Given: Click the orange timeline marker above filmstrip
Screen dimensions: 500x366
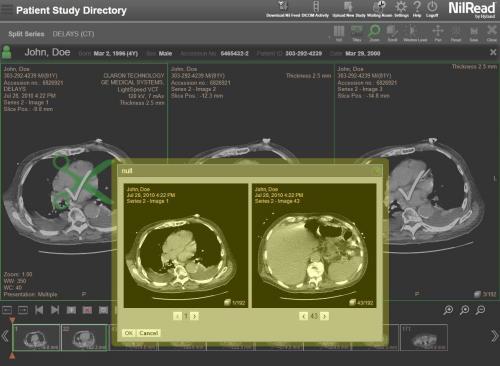Looking at the screenshot, I should tap(12, 320).
